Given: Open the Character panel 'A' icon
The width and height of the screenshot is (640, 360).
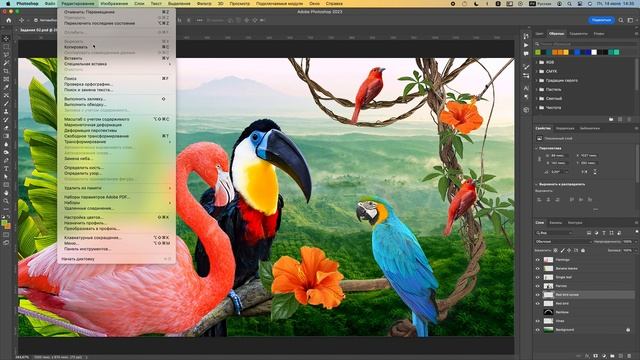Looking at the screenshot, I should point(526,88).
